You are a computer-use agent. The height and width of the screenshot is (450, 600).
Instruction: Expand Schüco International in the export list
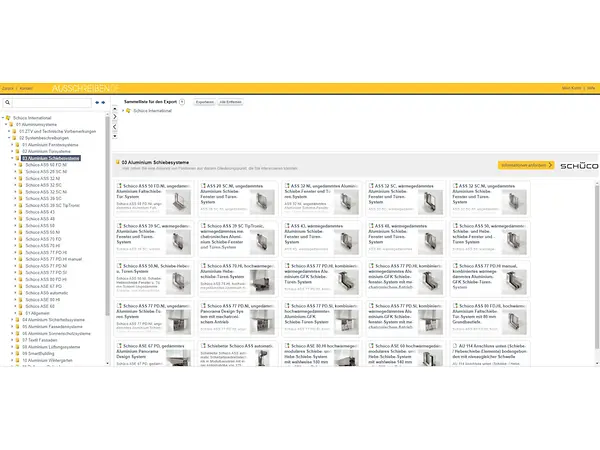click(122, 110)
